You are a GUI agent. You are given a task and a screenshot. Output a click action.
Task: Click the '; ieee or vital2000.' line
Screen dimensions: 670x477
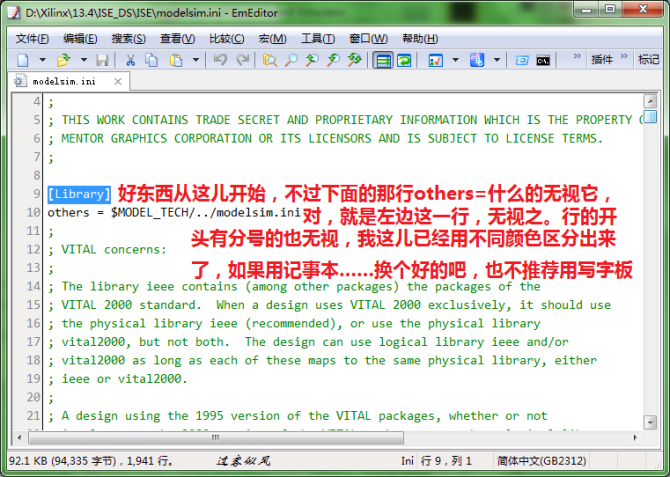[118, 379]
